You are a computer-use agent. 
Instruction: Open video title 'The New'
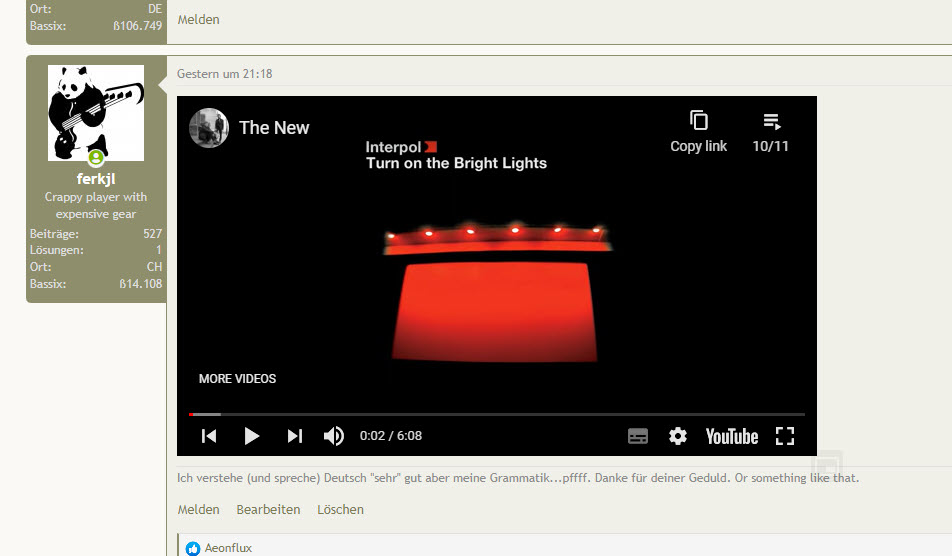pyautogui.click(x=274, y=128)
